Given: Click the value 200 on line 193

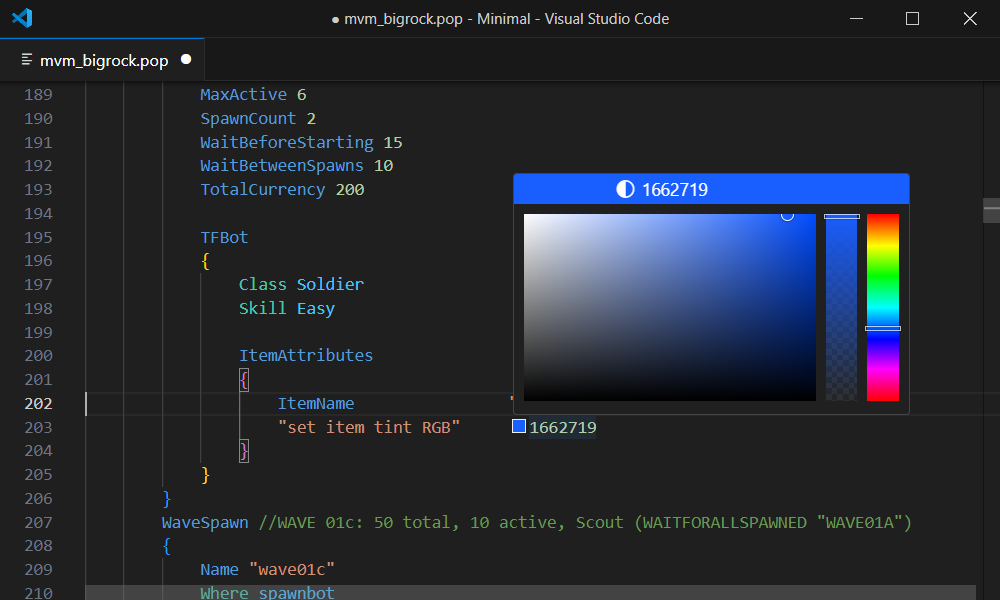Looking at the screenshot, I should pyautogui.click(x=350, y=189).
